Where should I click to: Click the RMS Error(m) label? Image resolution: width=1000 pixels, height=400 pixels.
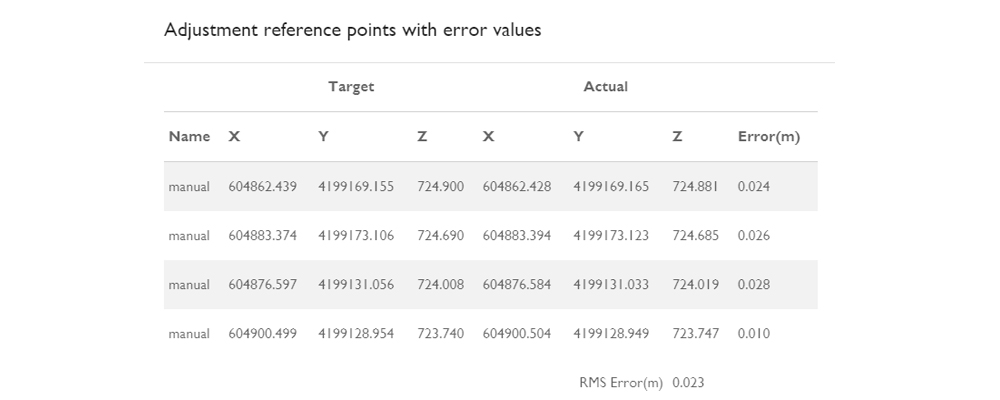point(621,383)
